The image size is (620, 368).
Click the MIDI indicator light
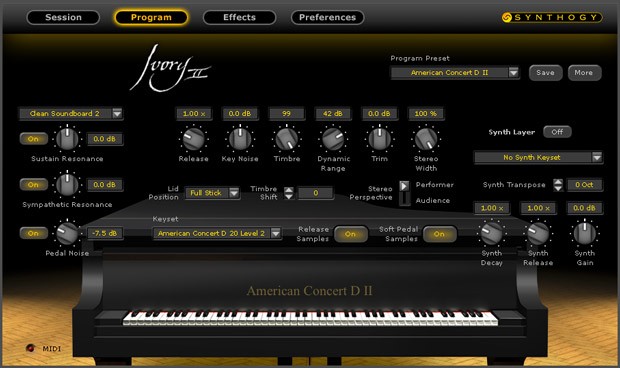pyautogui.click(x=30, y=348)
